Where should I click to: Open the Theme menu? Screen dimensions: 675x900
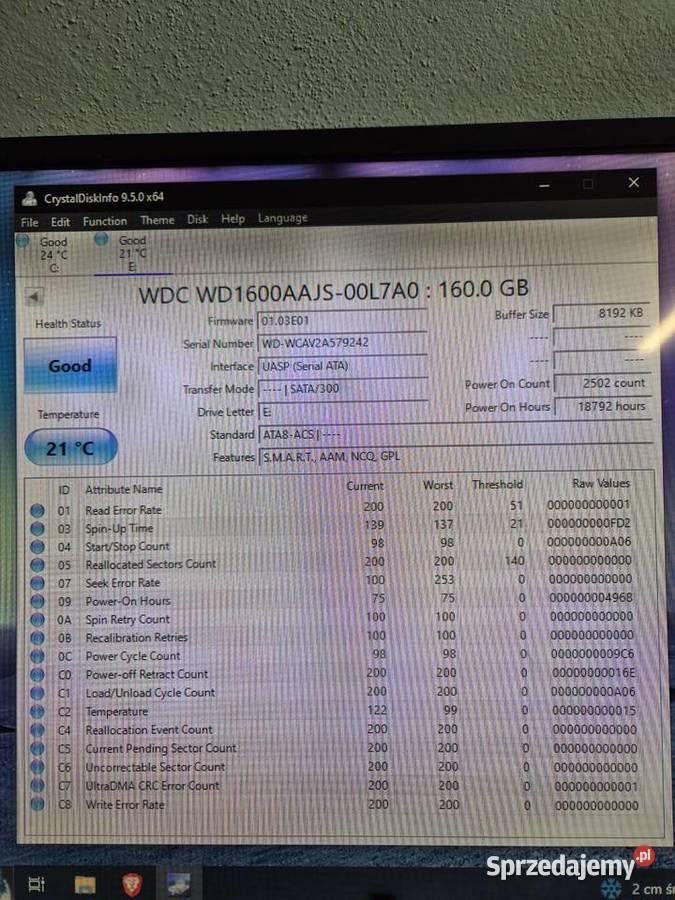157,220
